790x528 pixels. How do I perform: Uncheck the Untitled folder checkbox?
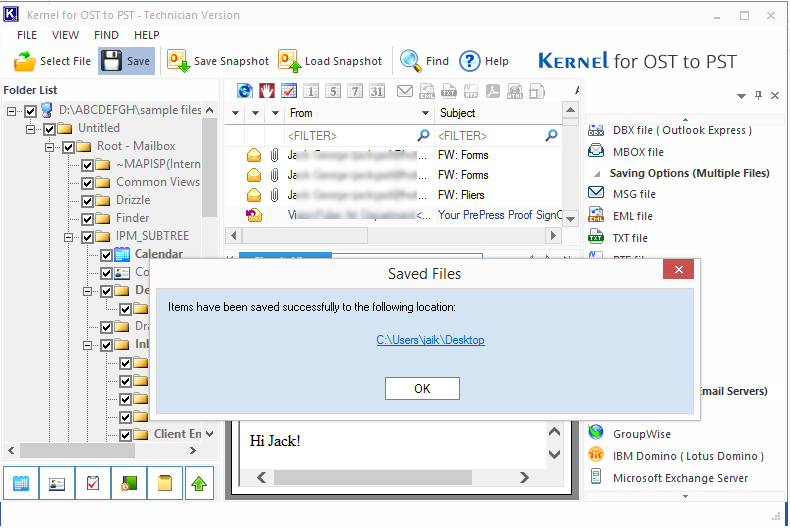[x=49, y=129]
